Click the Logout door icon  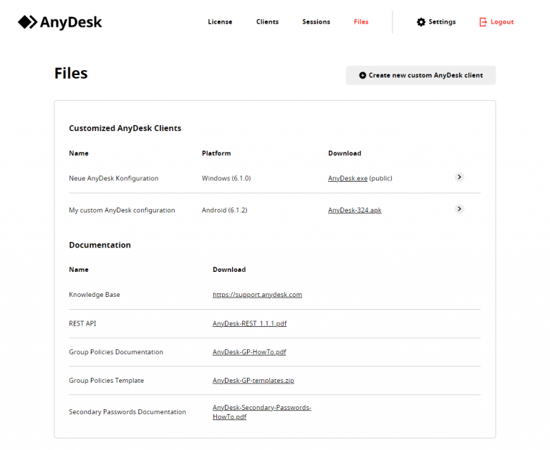483,22
